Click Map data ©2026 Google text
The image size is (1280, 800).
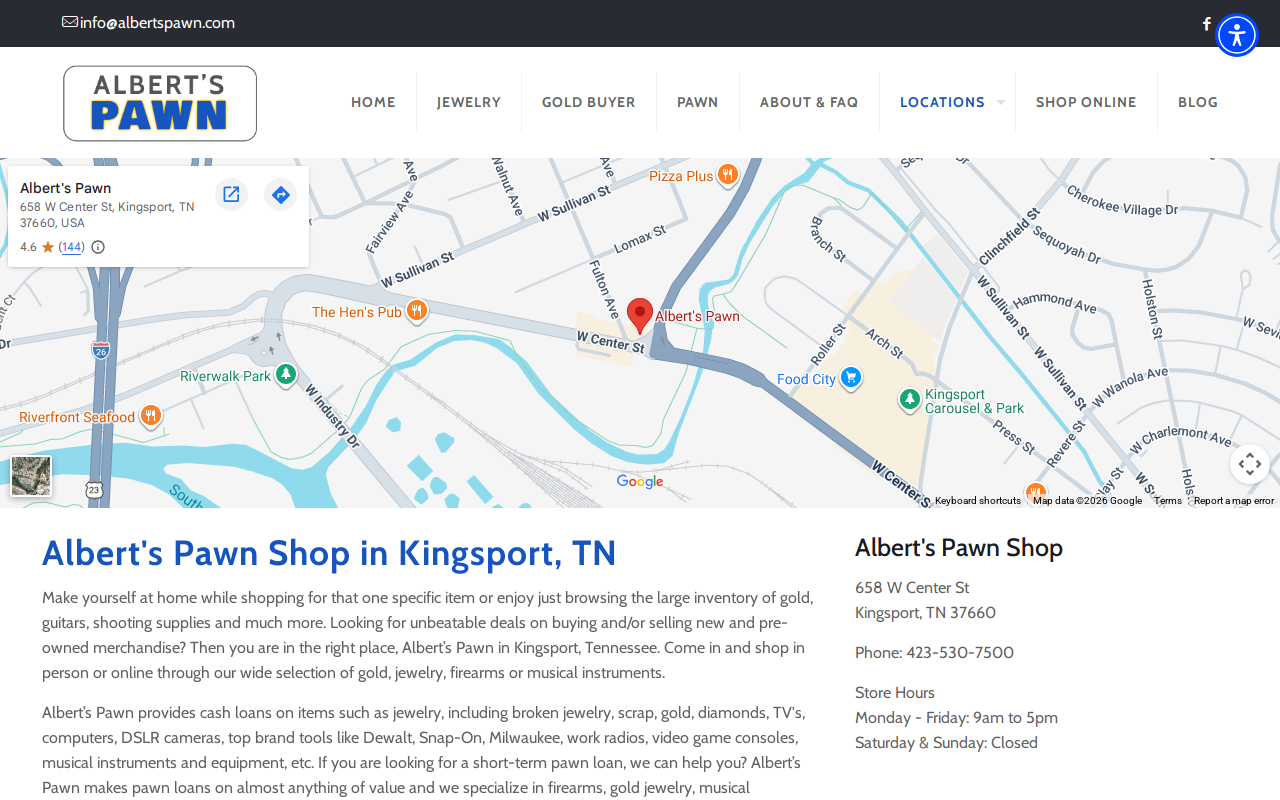click(1087, 501)
